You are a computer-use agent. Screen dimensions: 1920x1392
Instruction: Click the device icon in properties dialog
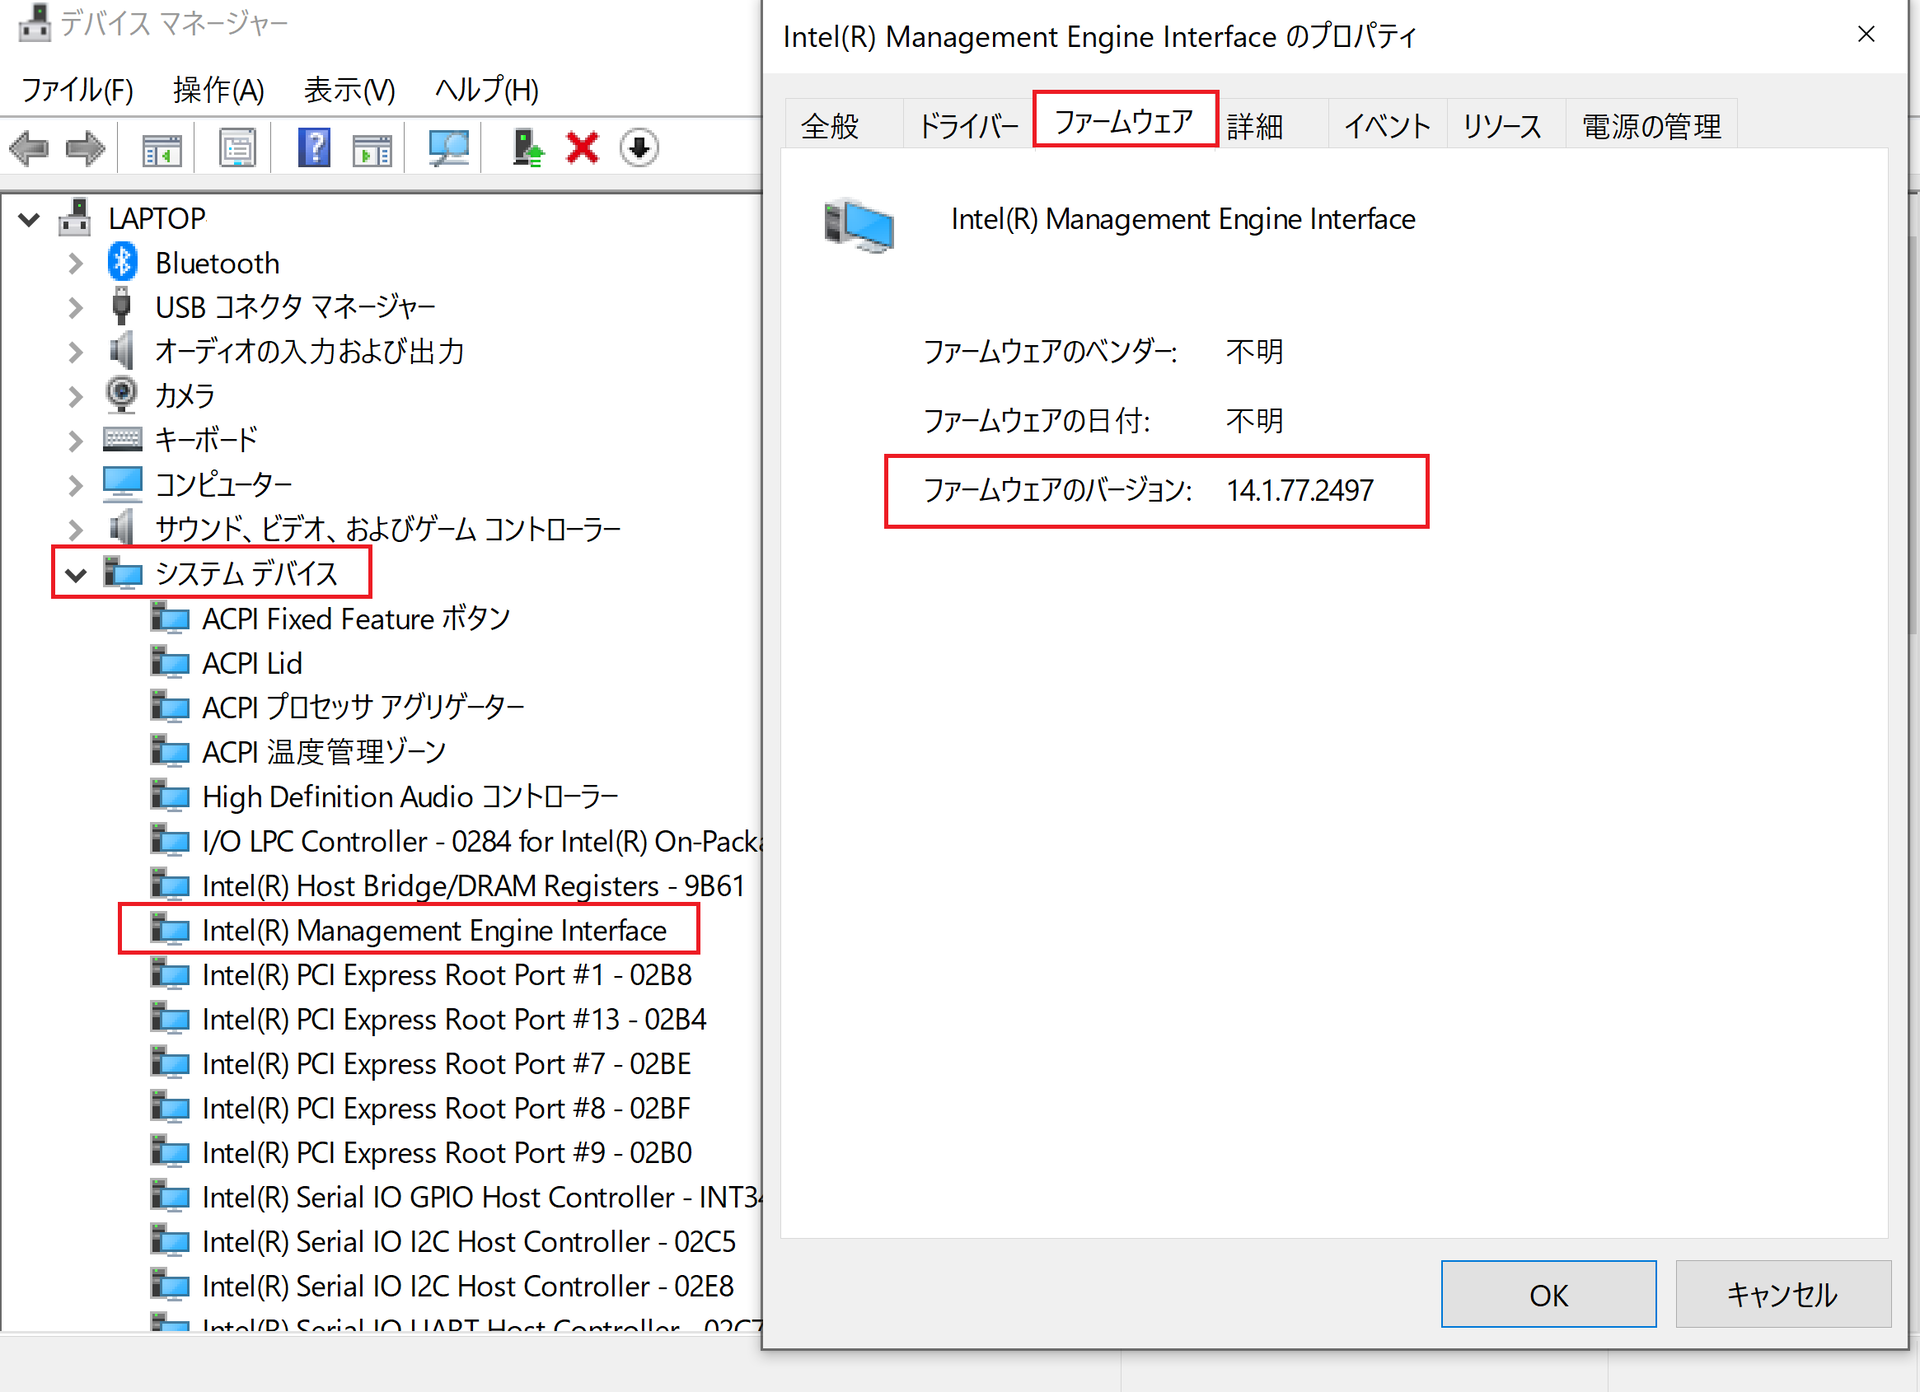858,224
